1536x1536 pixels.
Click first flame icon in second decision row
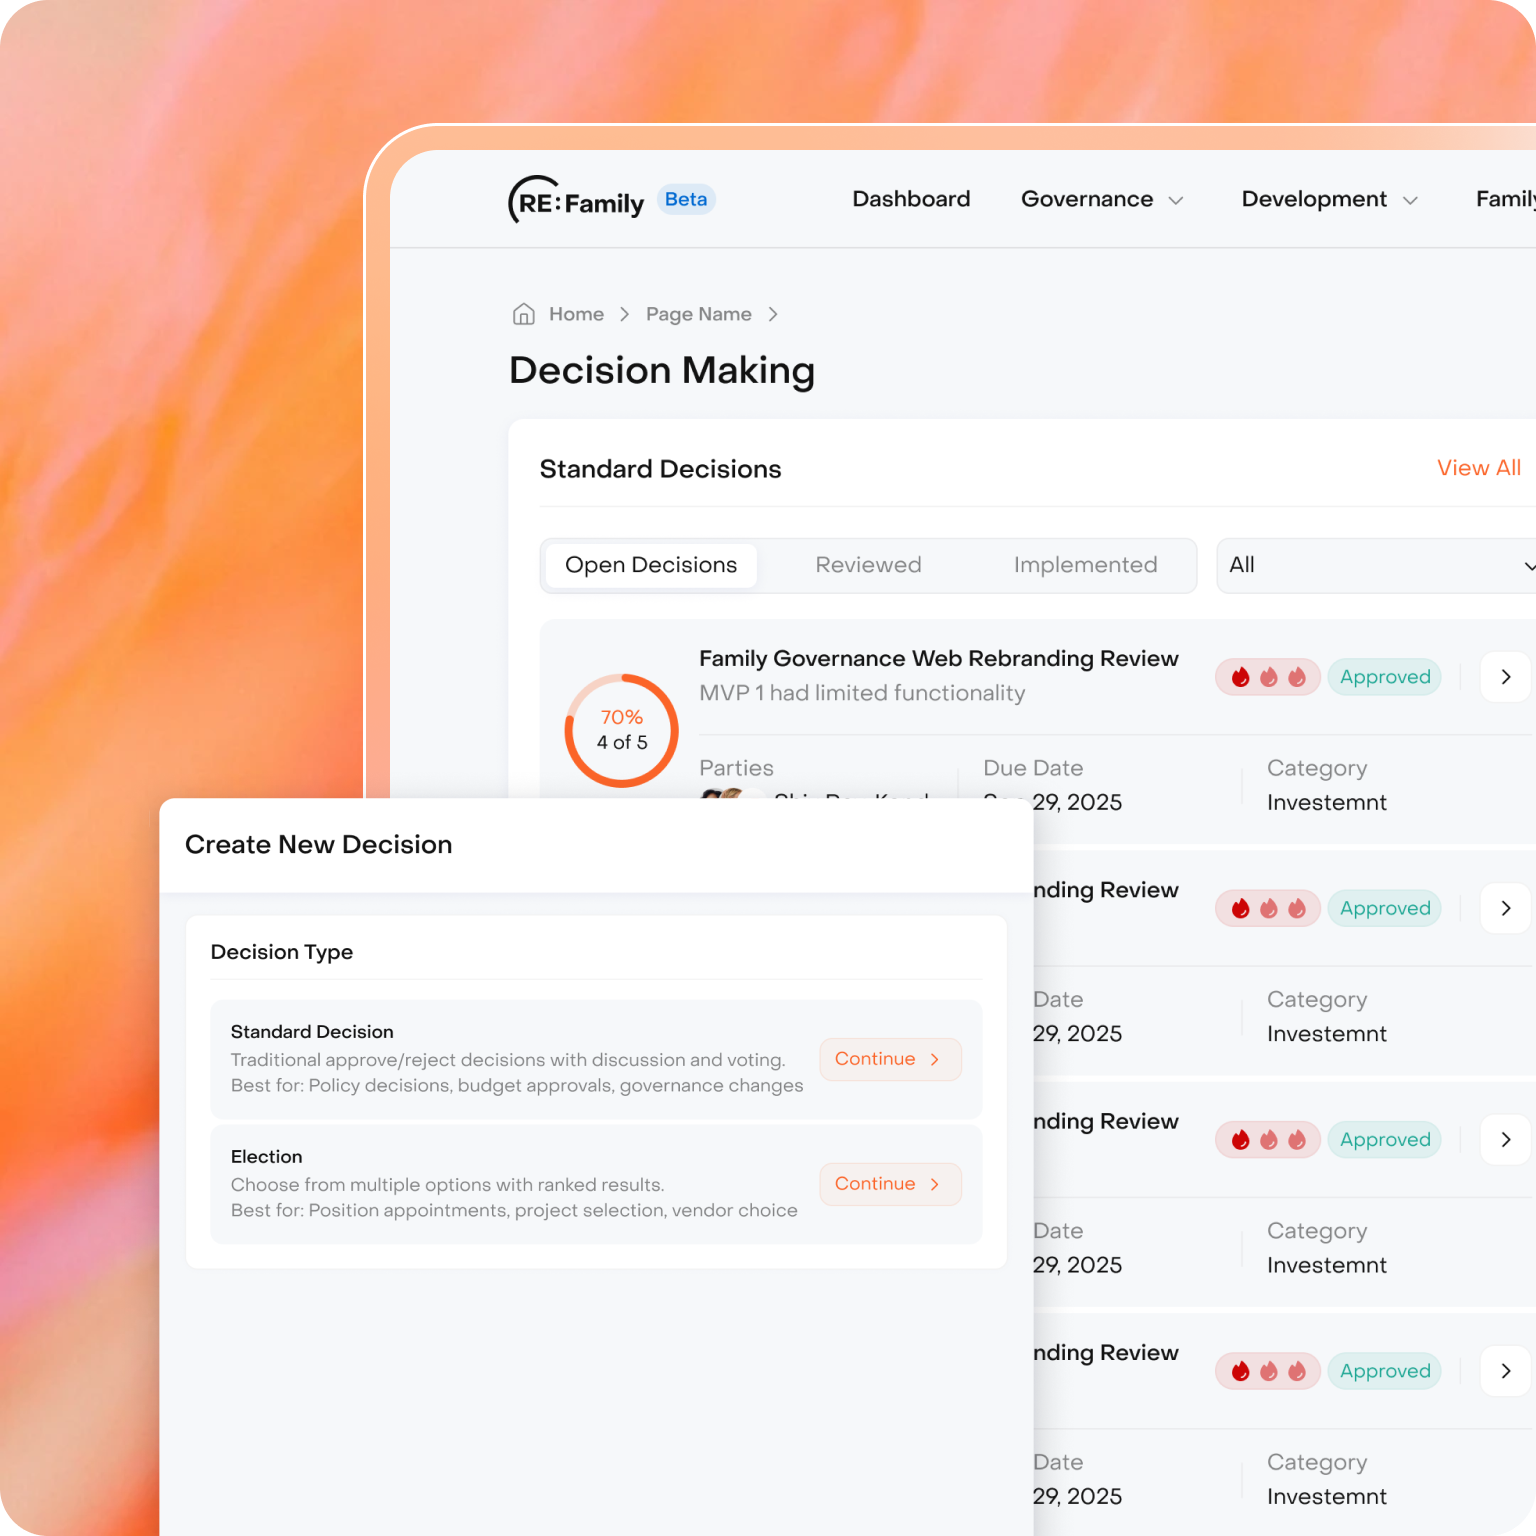tap(1240, 908)
